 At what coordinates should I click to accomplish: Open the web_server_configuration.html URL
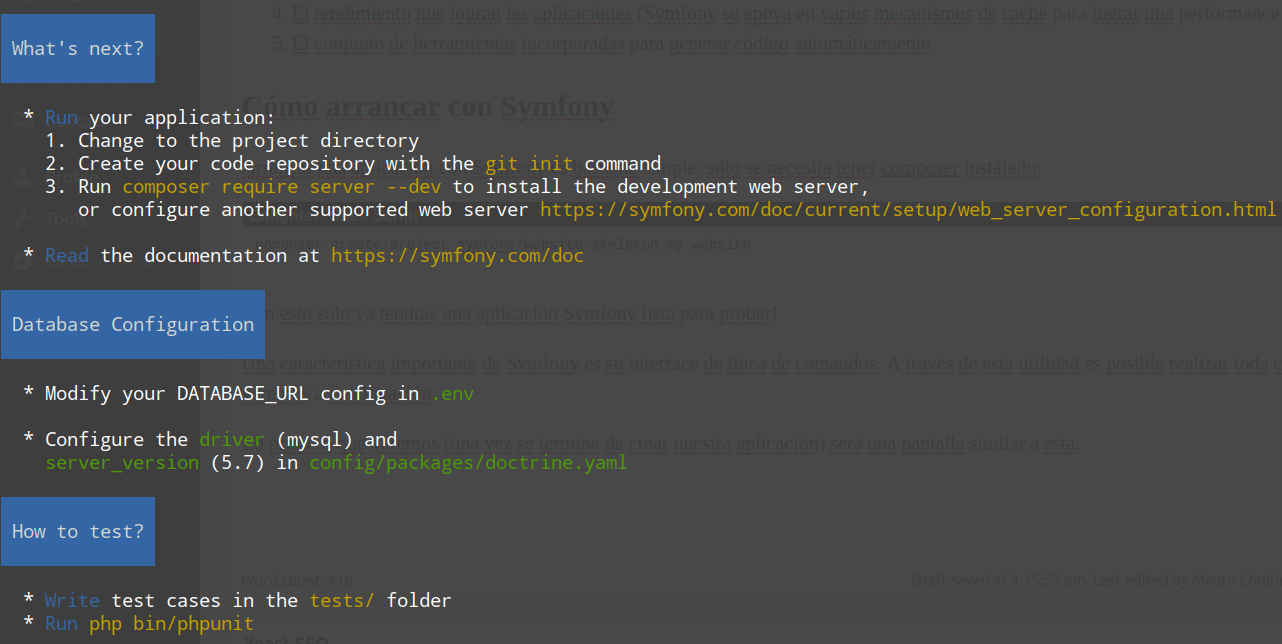tap(908, 210)
